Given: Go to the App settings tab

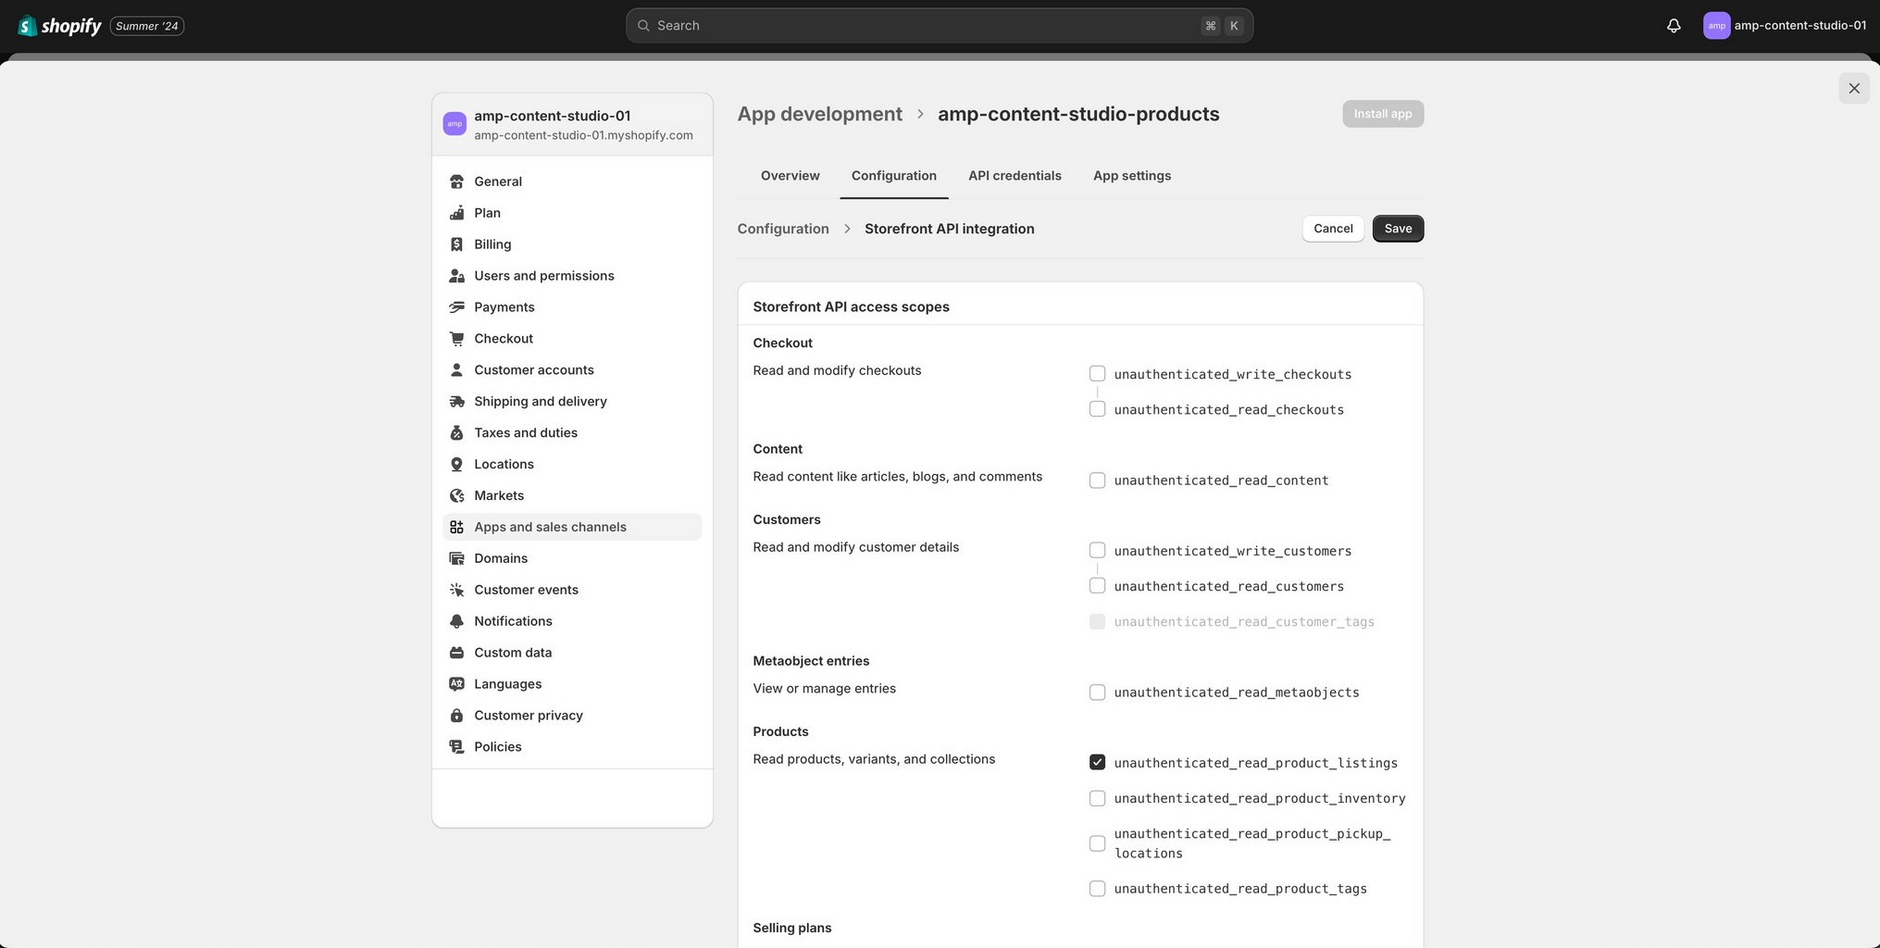Looking at the screenshot, I should [1132, 176].
